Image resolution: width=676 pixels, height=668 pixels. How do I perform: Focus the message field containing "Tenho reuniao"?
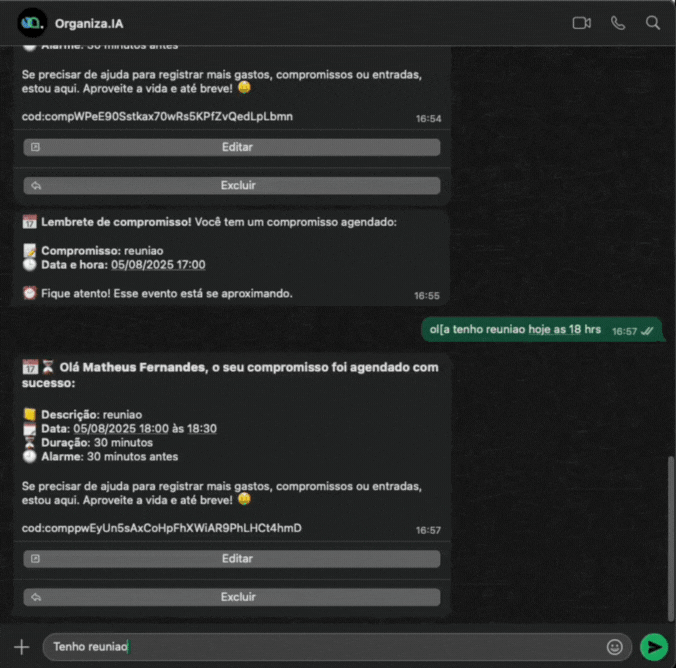[x=337, y=646]
